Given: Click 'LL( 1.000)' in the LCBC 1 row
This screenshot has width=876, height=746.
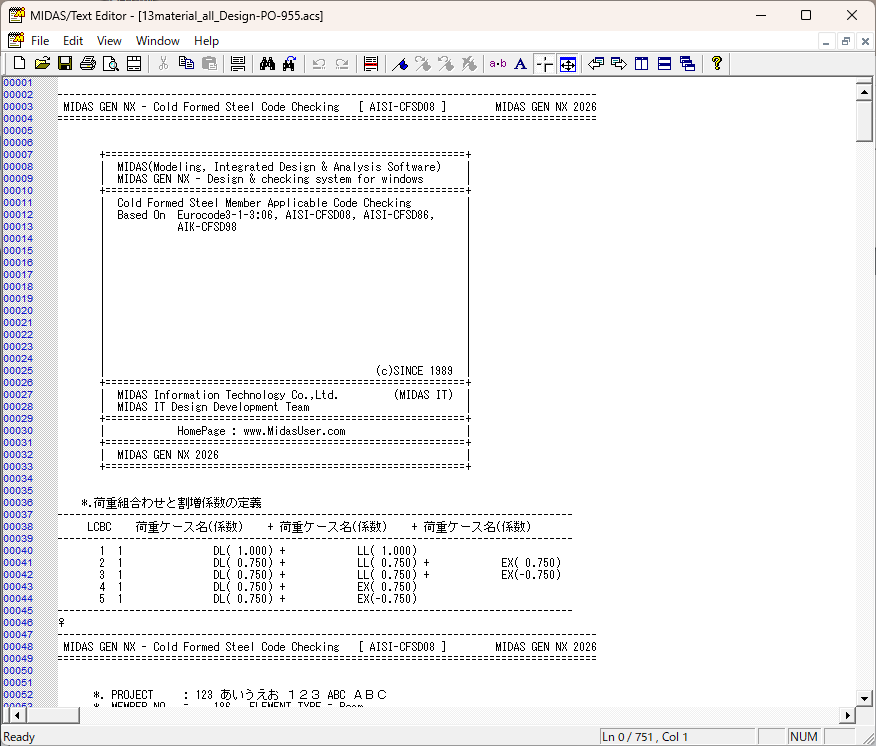Looking at the screenshot, I should coord(387,551).
